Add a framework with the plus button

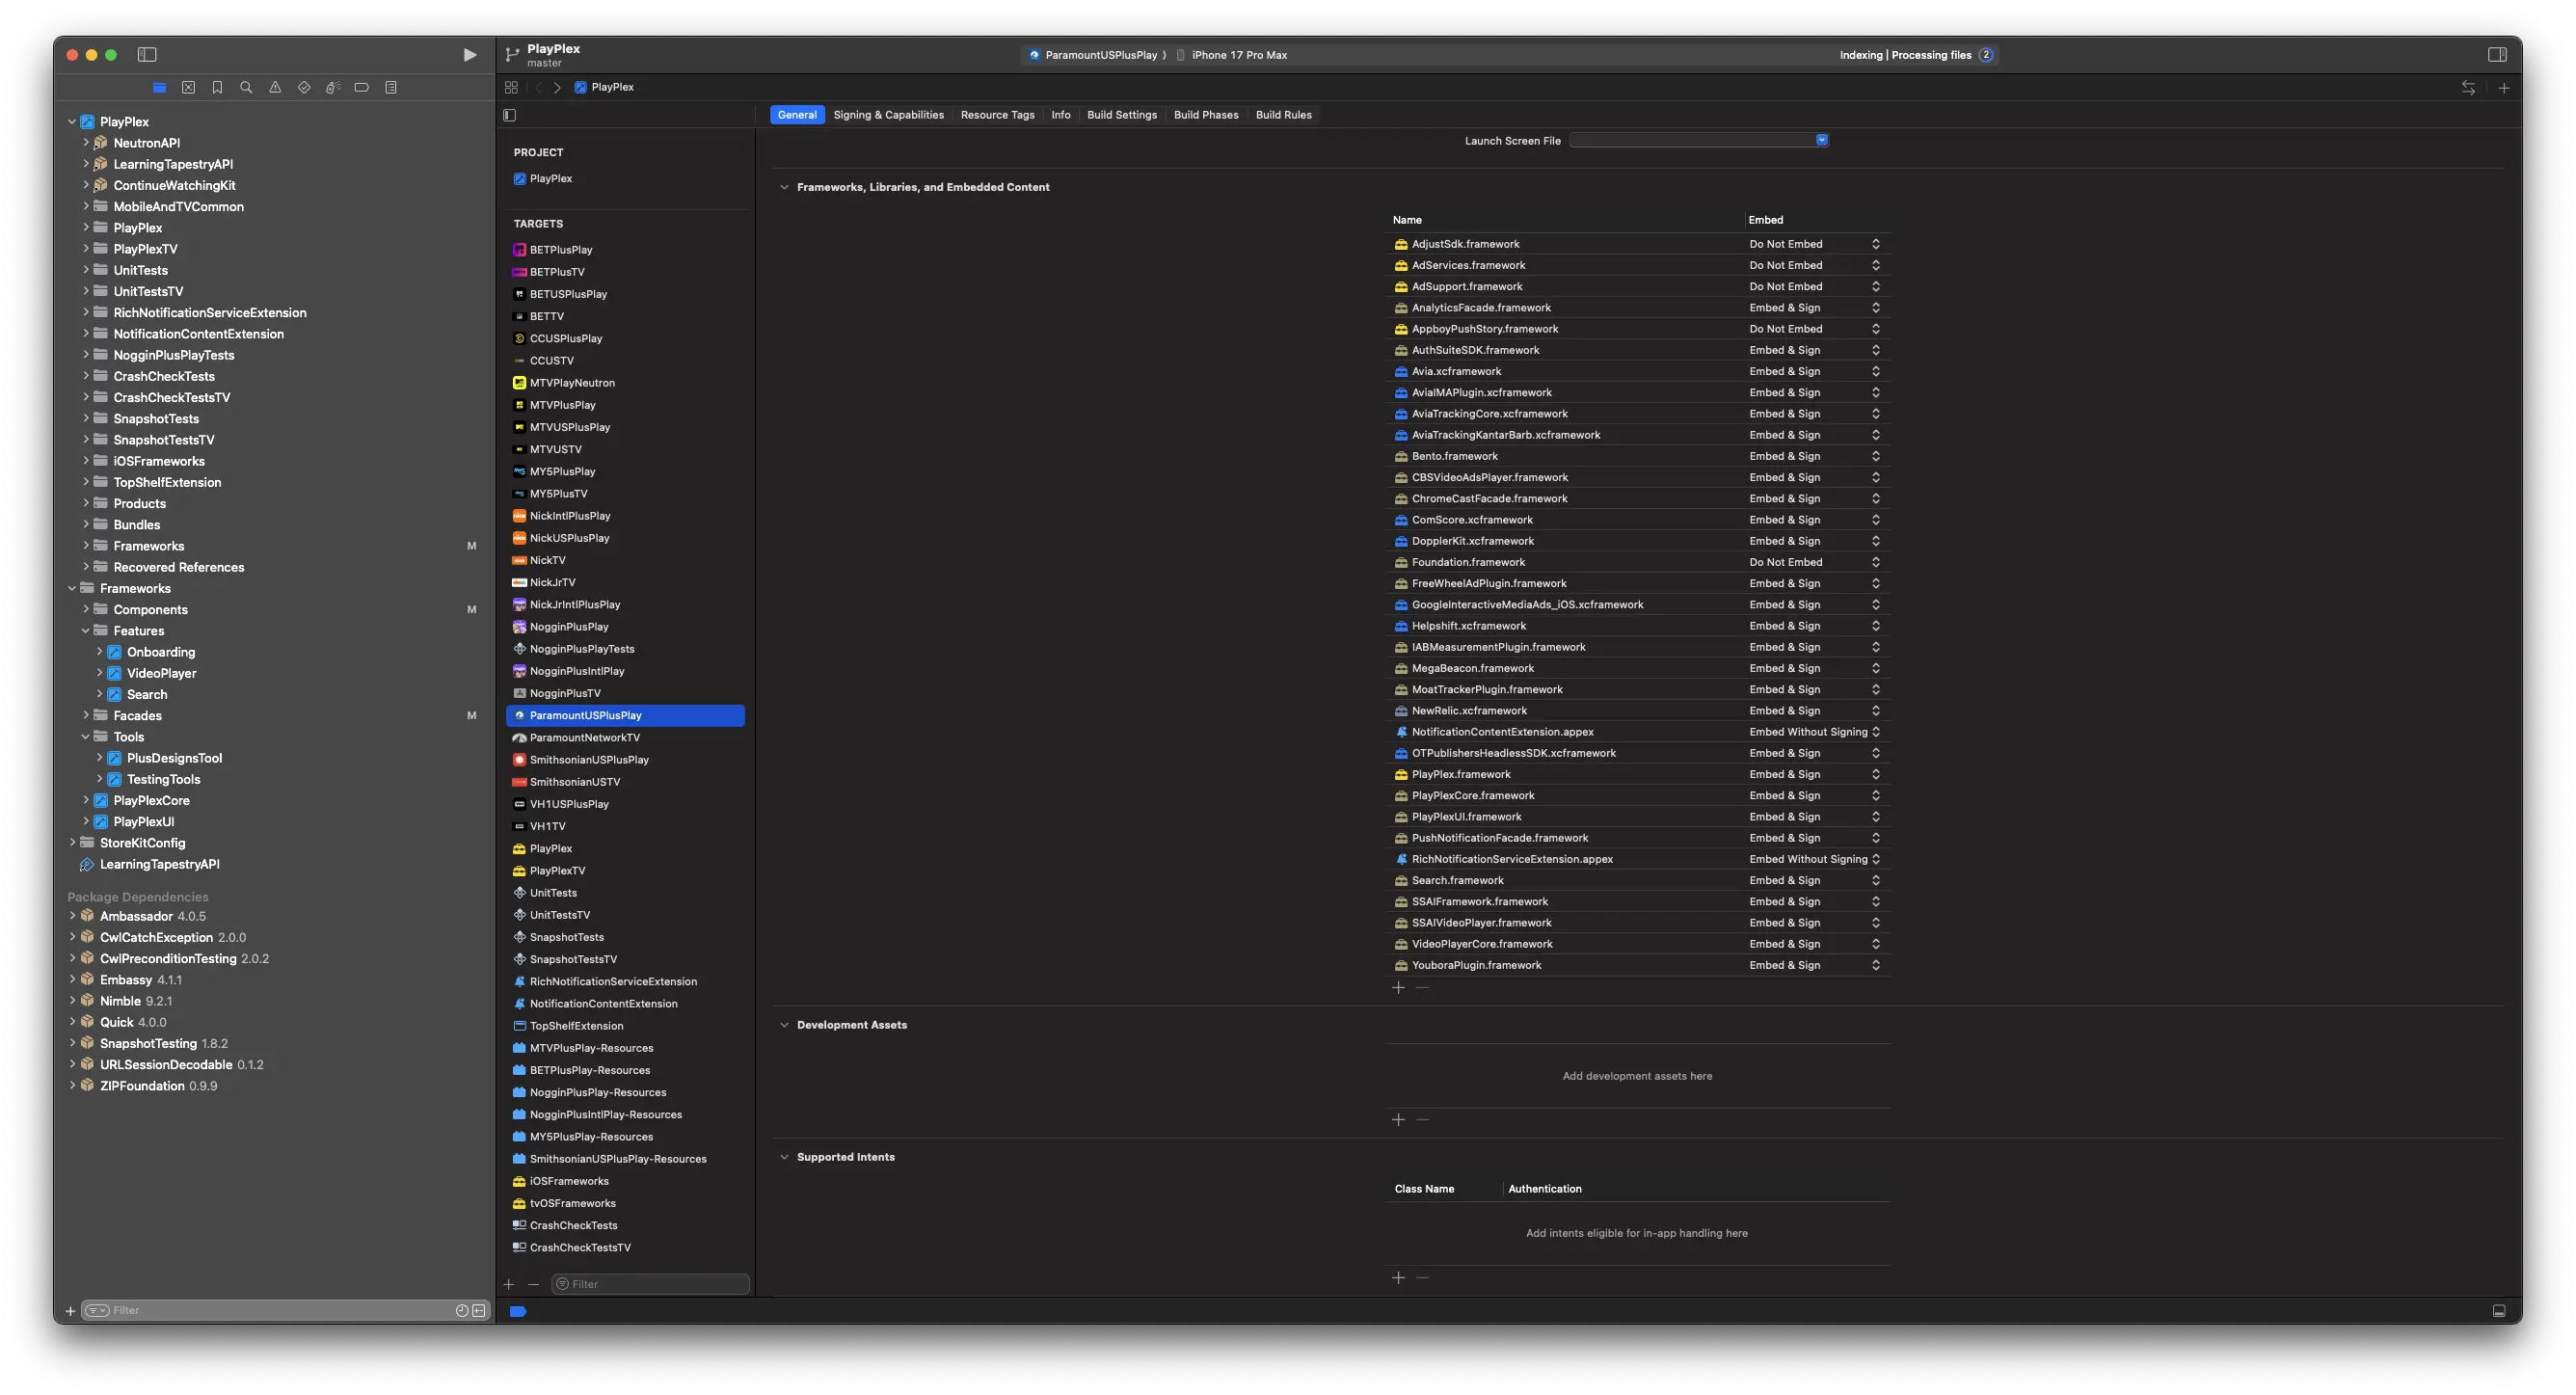pyautogui.click(x=1398, y=988)
